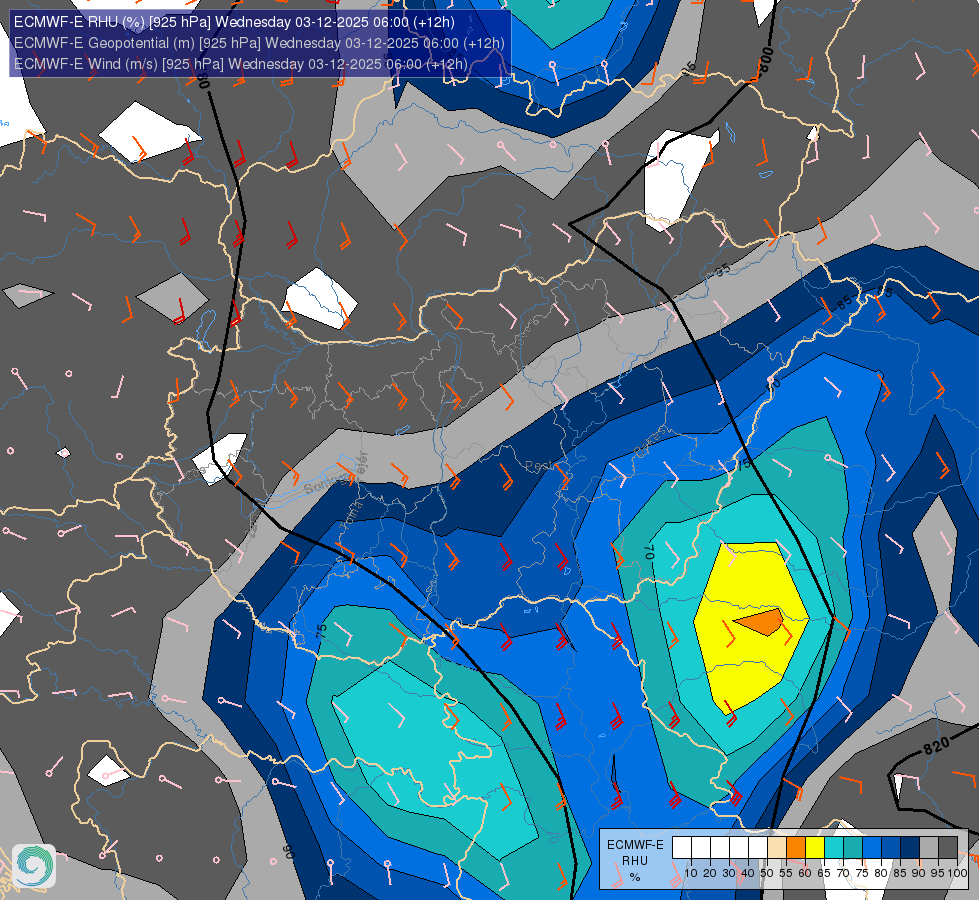Viewport: 979px width, 900px height.
Task: Pick the cyan 65–70 legend swatch
Action: pyautogui.click(x=834, y=847)
